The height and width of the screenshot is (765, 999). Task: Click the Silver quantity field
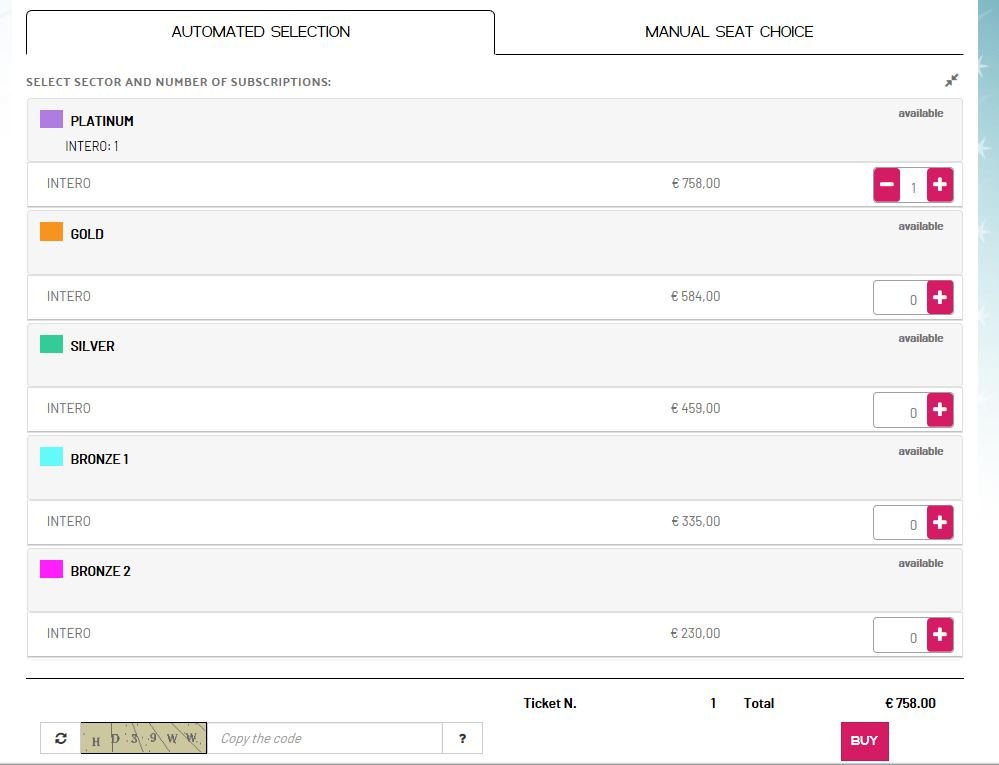click(901, 410)
